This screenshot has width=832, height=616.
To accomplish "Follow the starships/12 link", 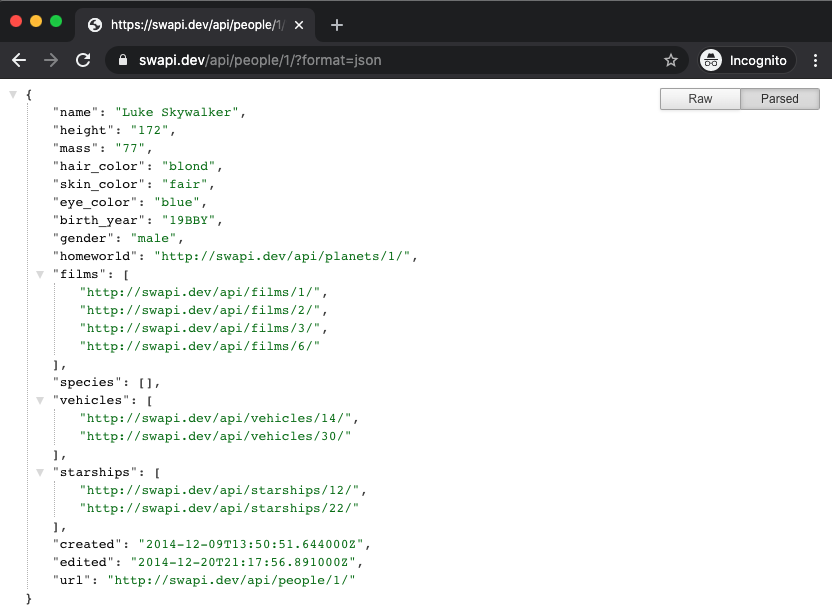I will point(223,490).
